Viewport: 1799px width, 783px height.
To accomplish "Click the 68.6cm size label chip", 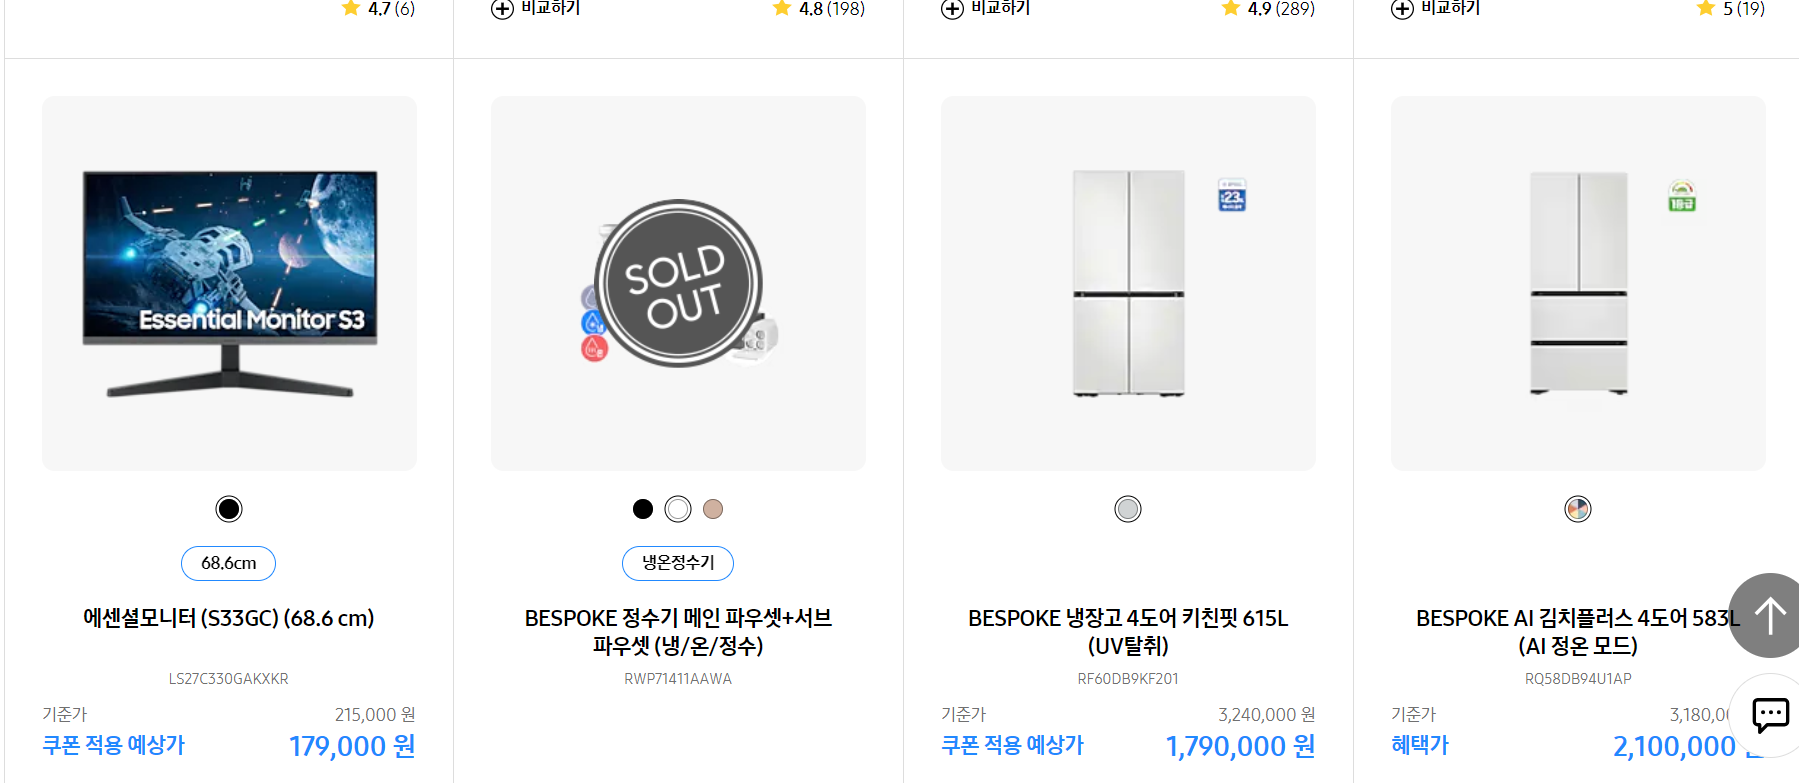I will point(228,563).
